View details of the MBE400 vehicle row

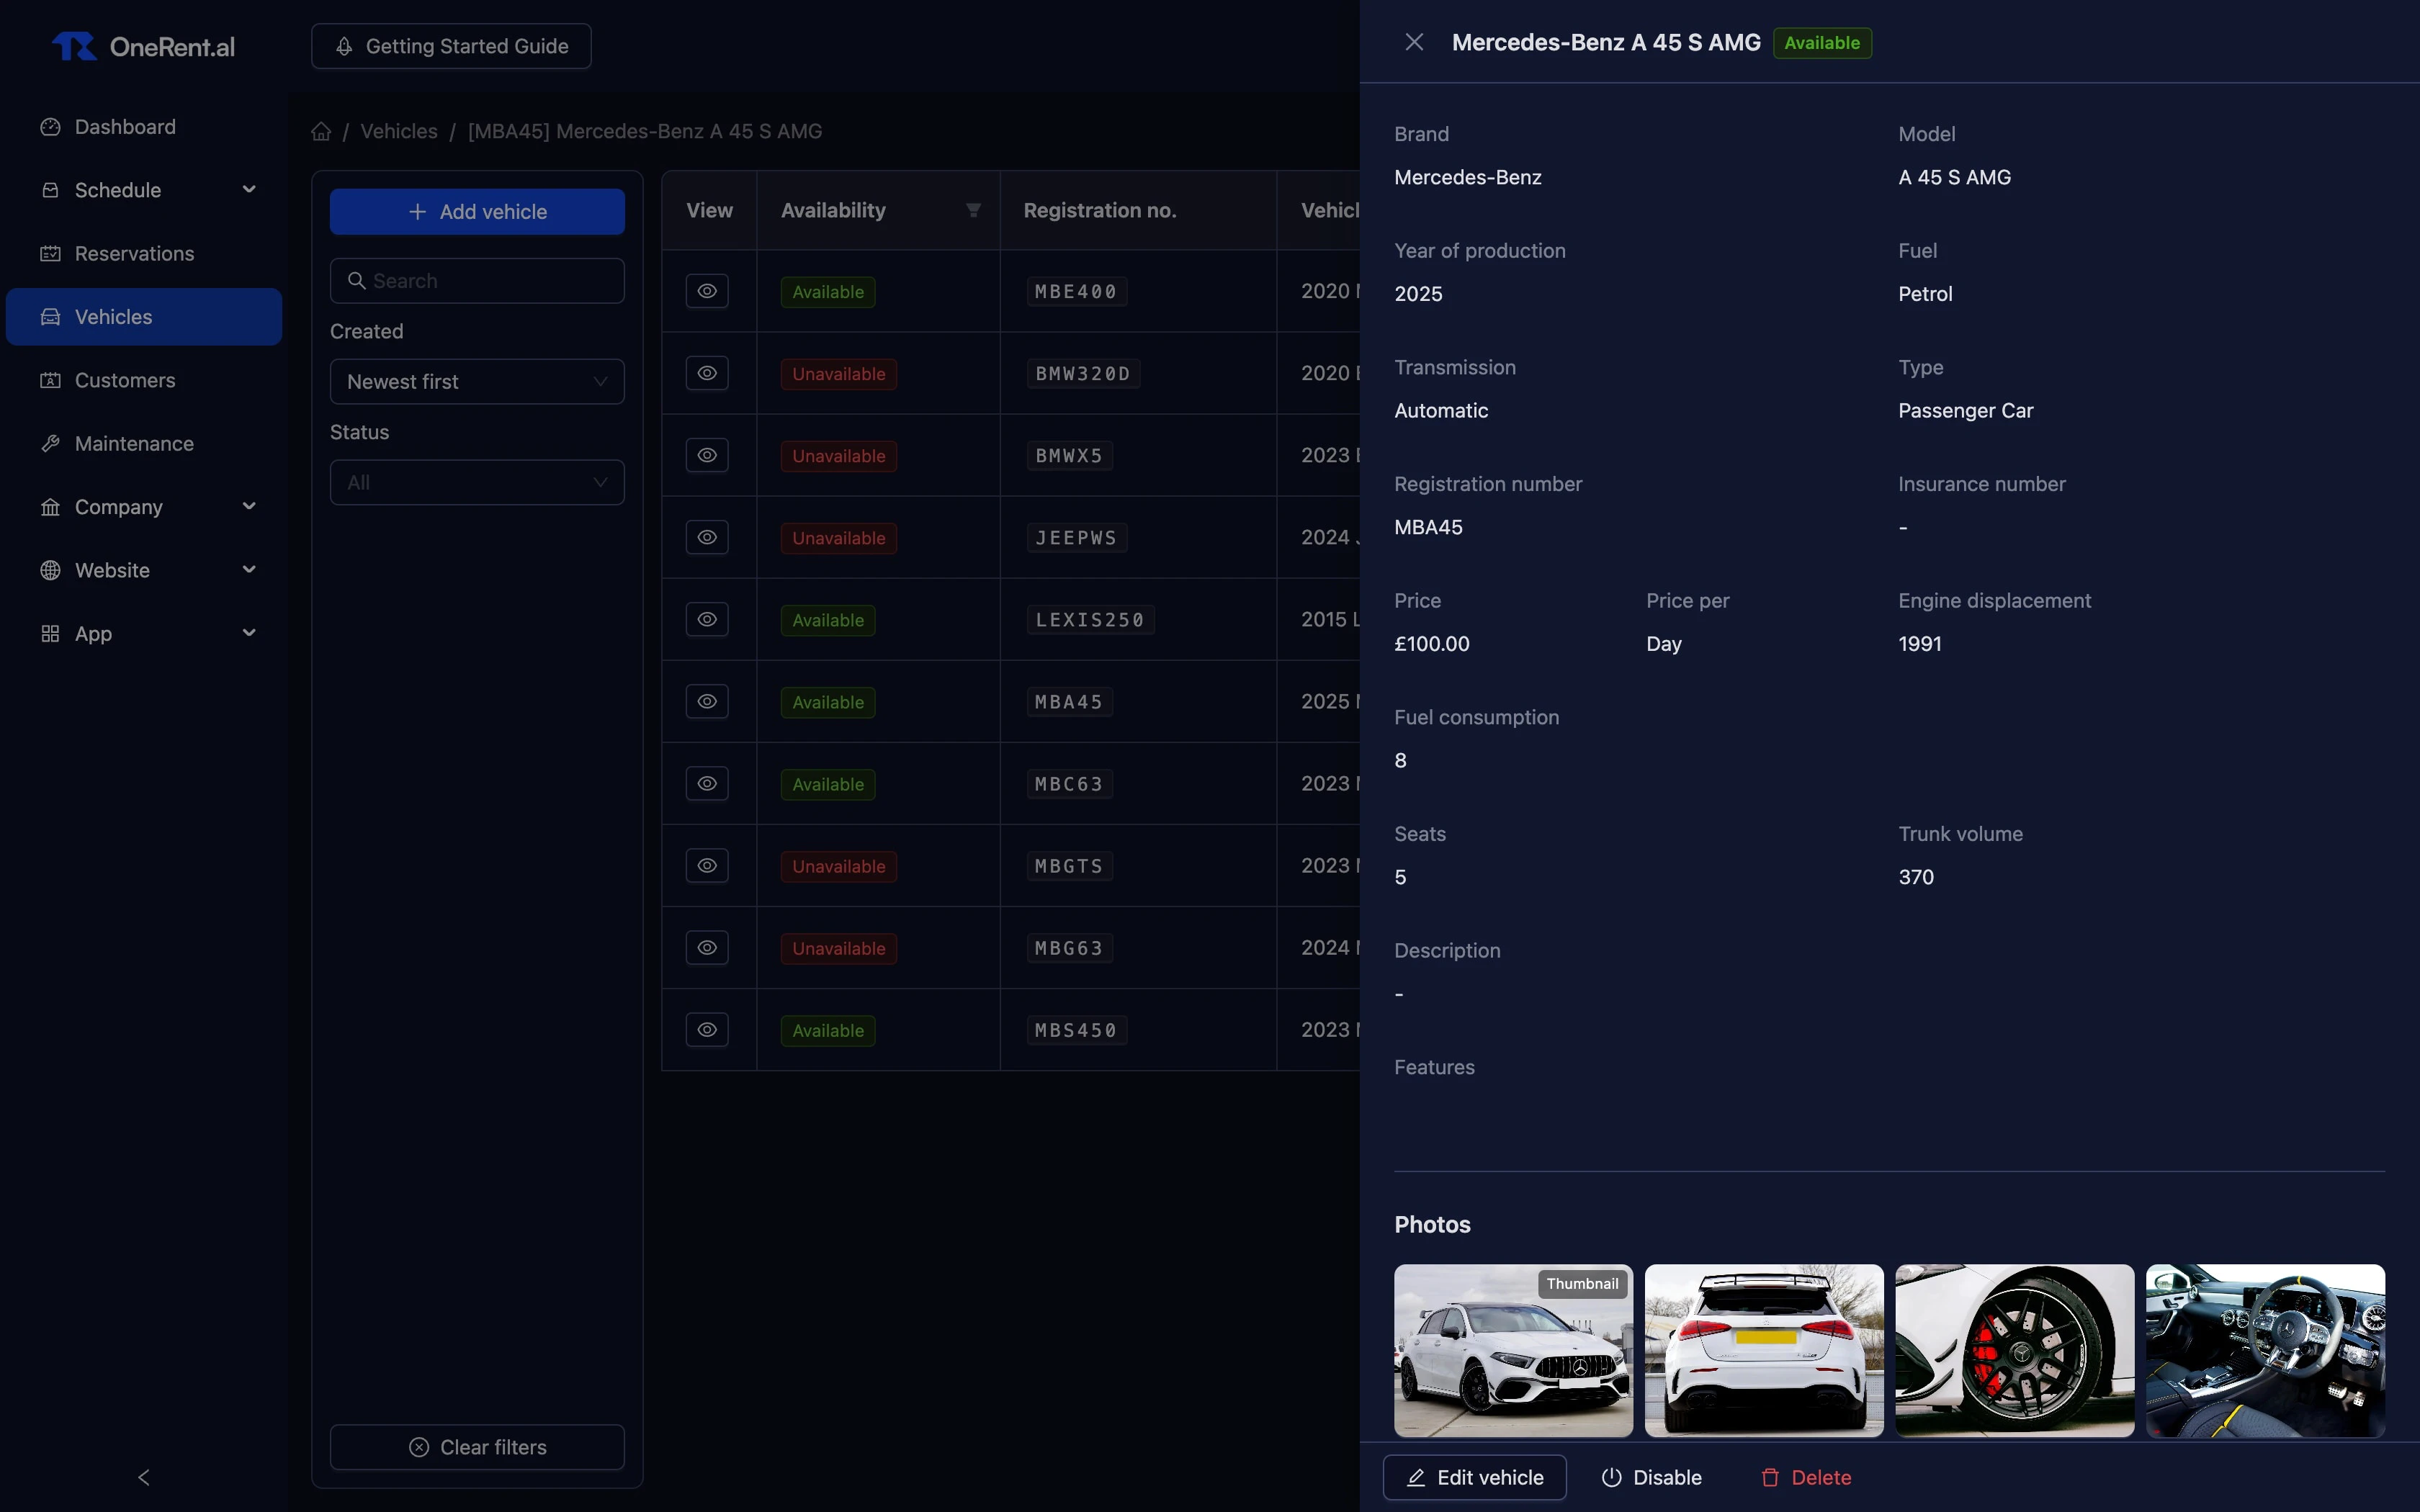coord(707,291)
